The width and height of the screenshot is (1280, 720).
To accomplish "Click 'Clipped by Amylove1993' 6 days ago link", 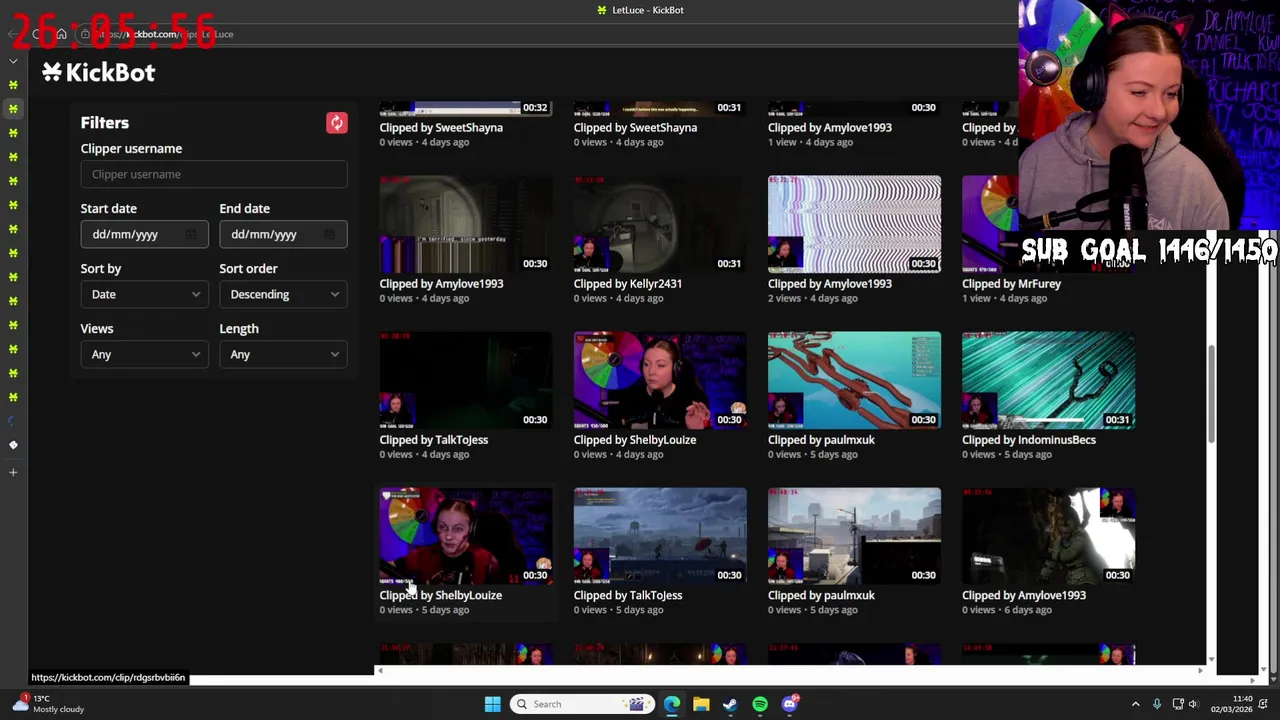I will (1024, 596).
